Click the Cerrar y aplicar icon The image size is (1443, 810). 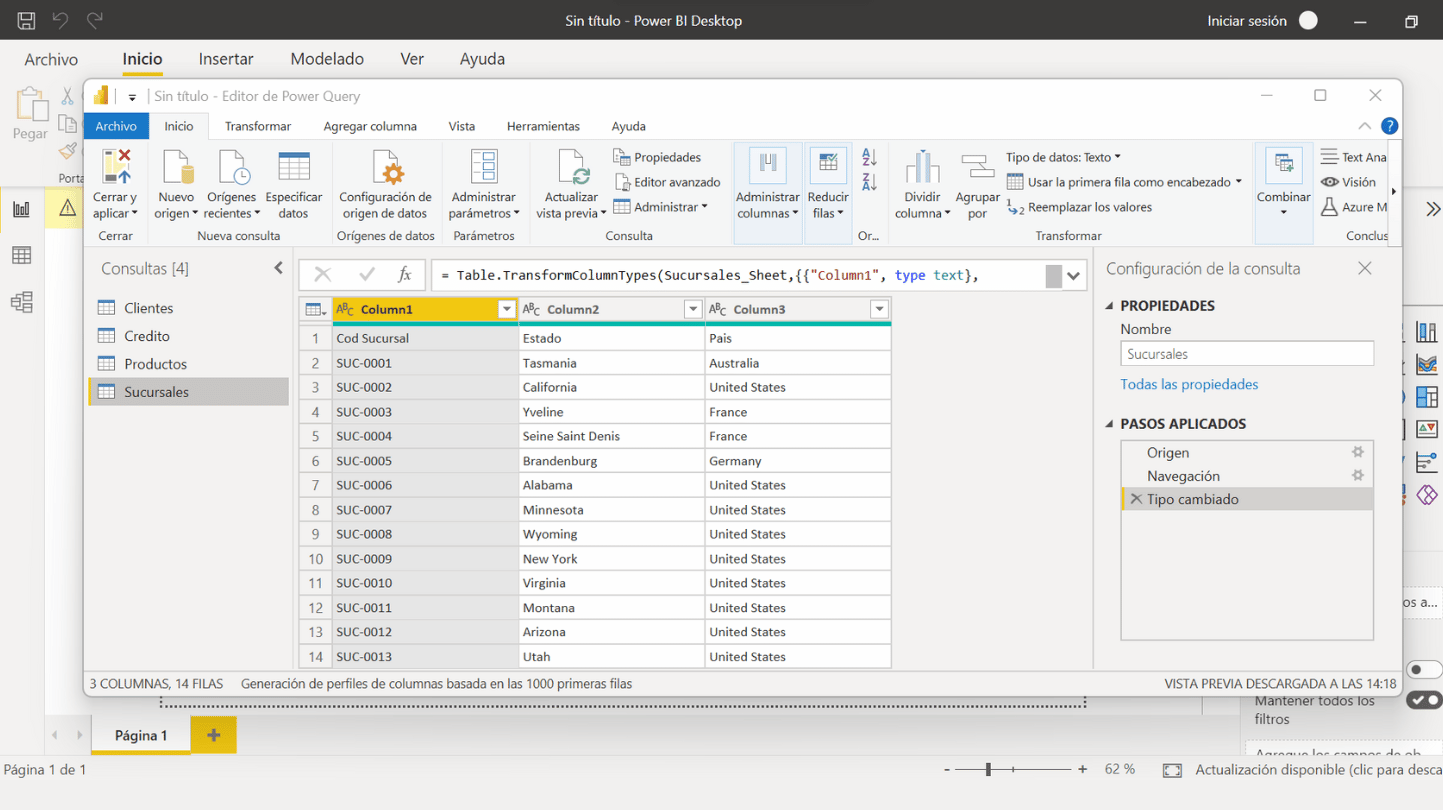pyautogui.click(x=115, y=167)
